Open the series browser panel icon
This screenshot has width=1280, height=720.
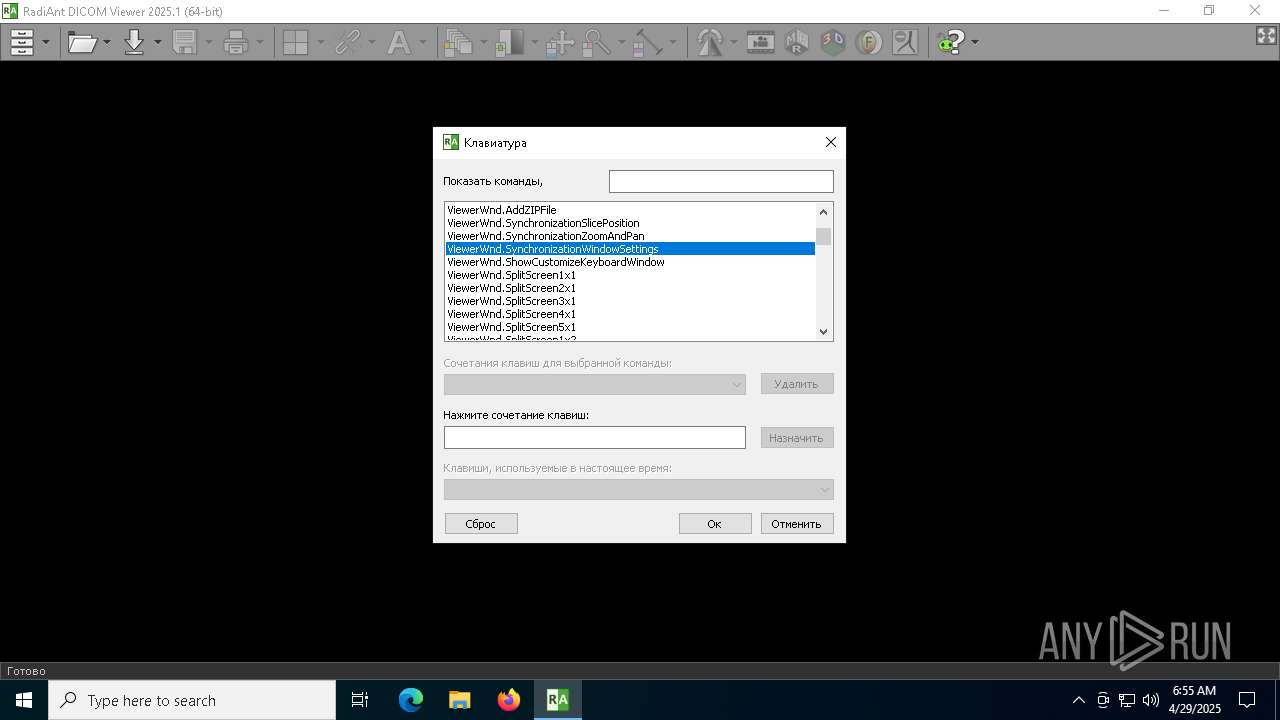[x=22, y=42]
